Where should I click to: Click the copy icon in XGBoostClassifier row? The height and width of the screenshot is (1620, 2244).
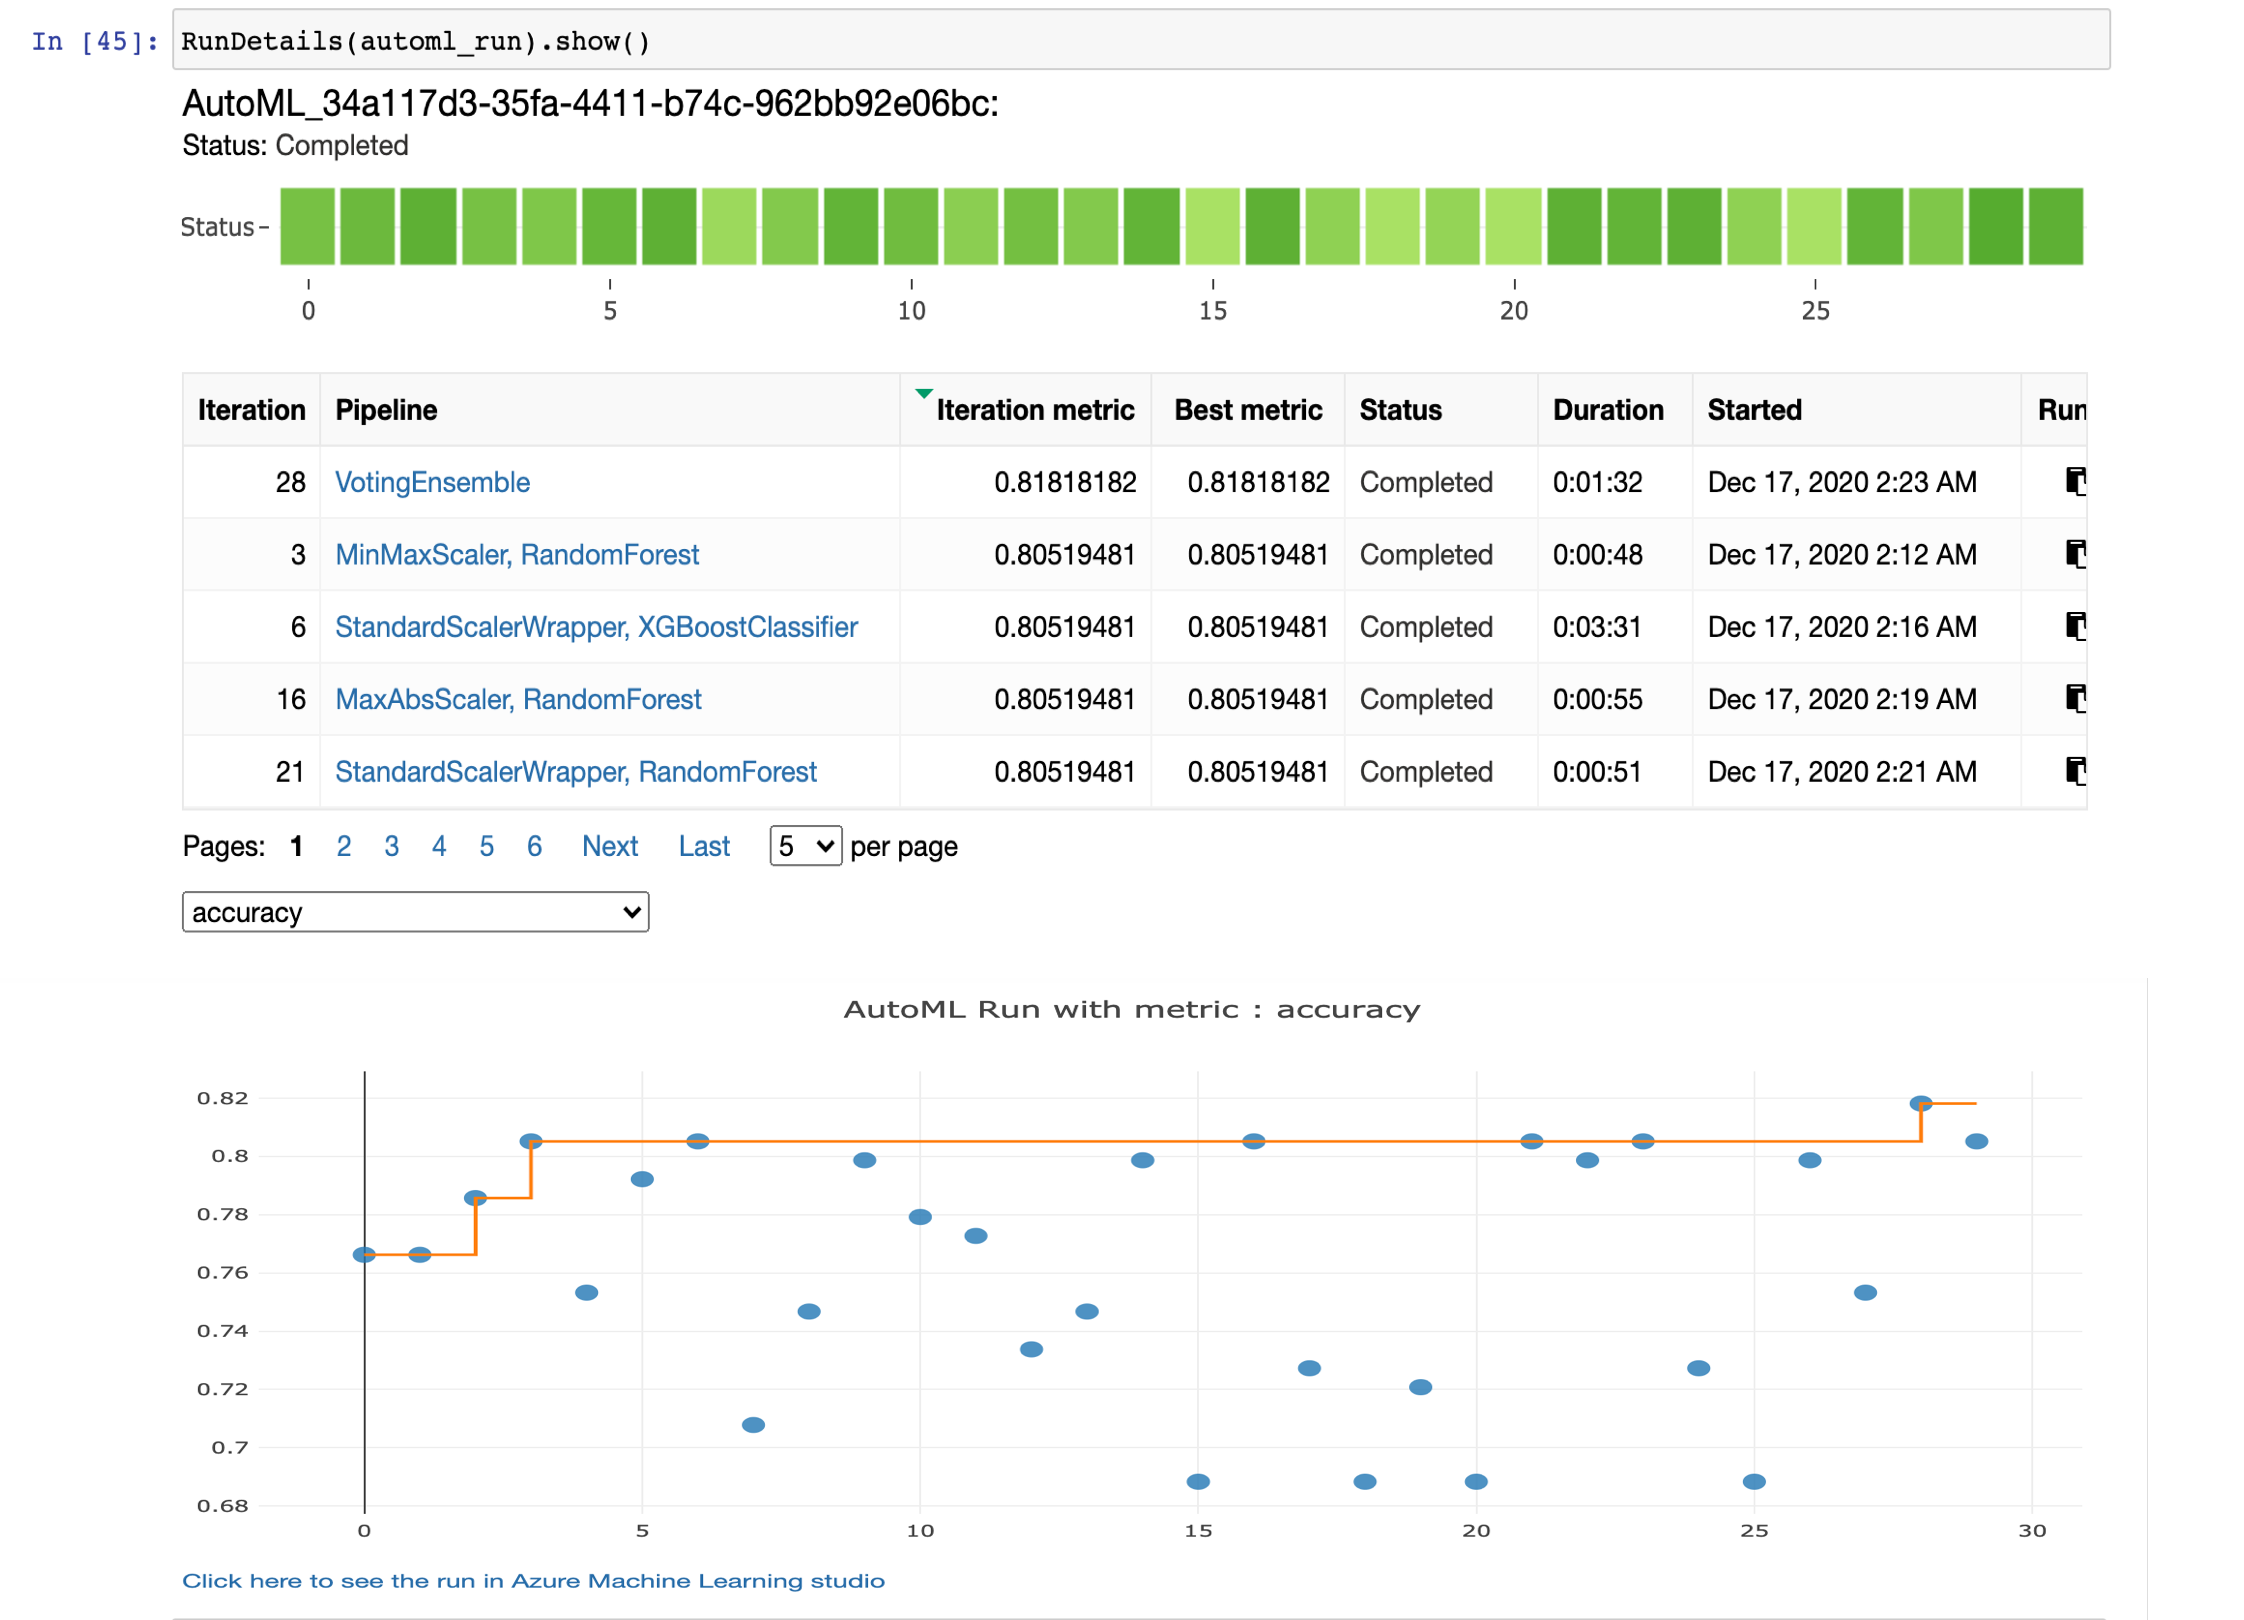coord(2074,626)
